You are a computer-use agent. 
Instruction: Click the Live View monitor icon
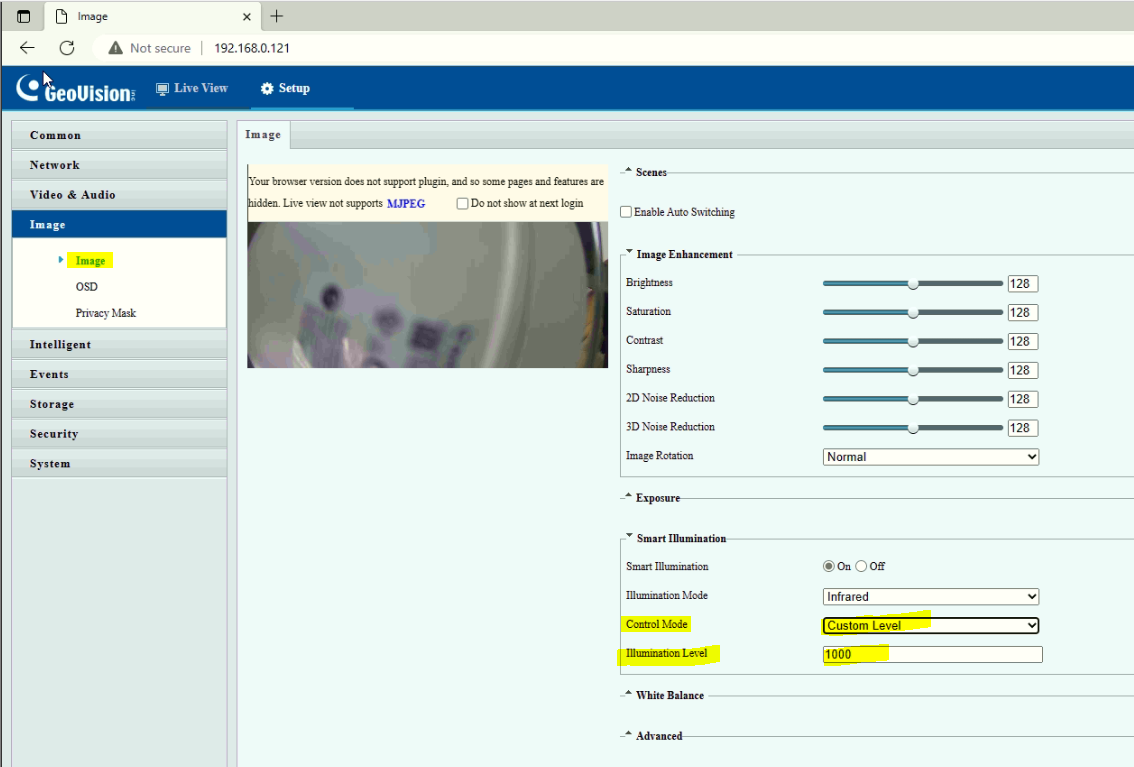click(x=162, y=88)
